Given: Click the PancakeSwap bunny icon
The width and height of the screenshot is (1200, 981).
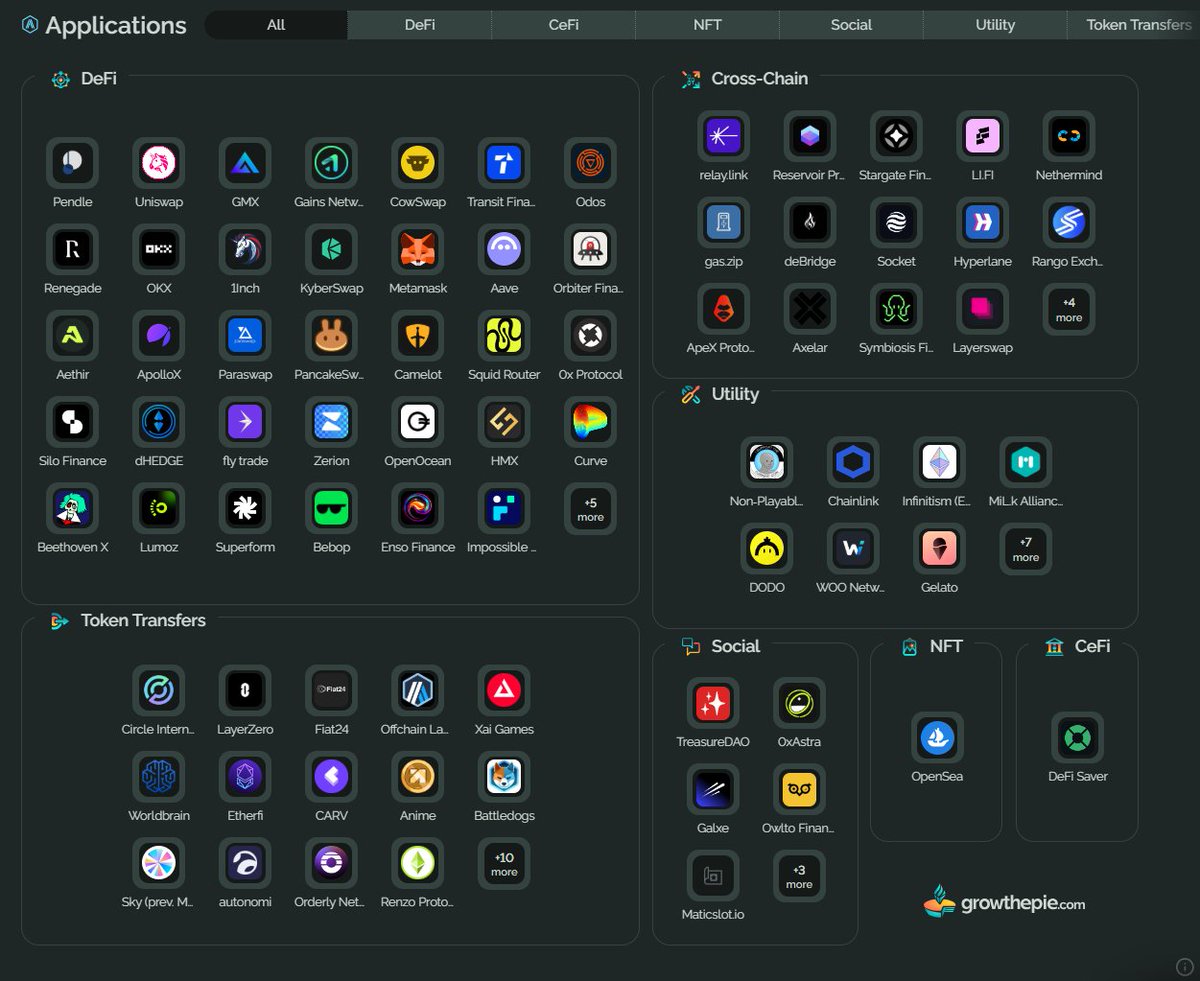Looking at the screenshot, I should coord(331,336).
